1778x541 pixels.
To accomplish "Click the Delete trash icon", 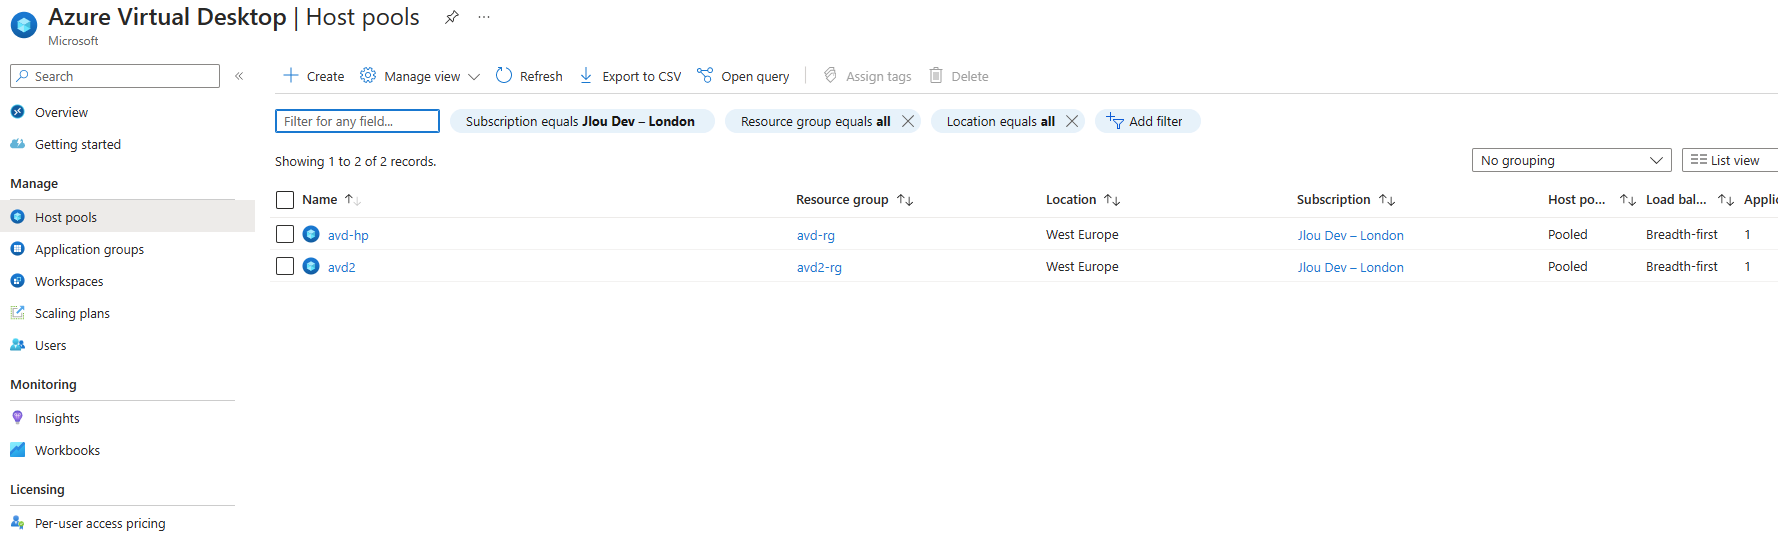I will (936, 75).
